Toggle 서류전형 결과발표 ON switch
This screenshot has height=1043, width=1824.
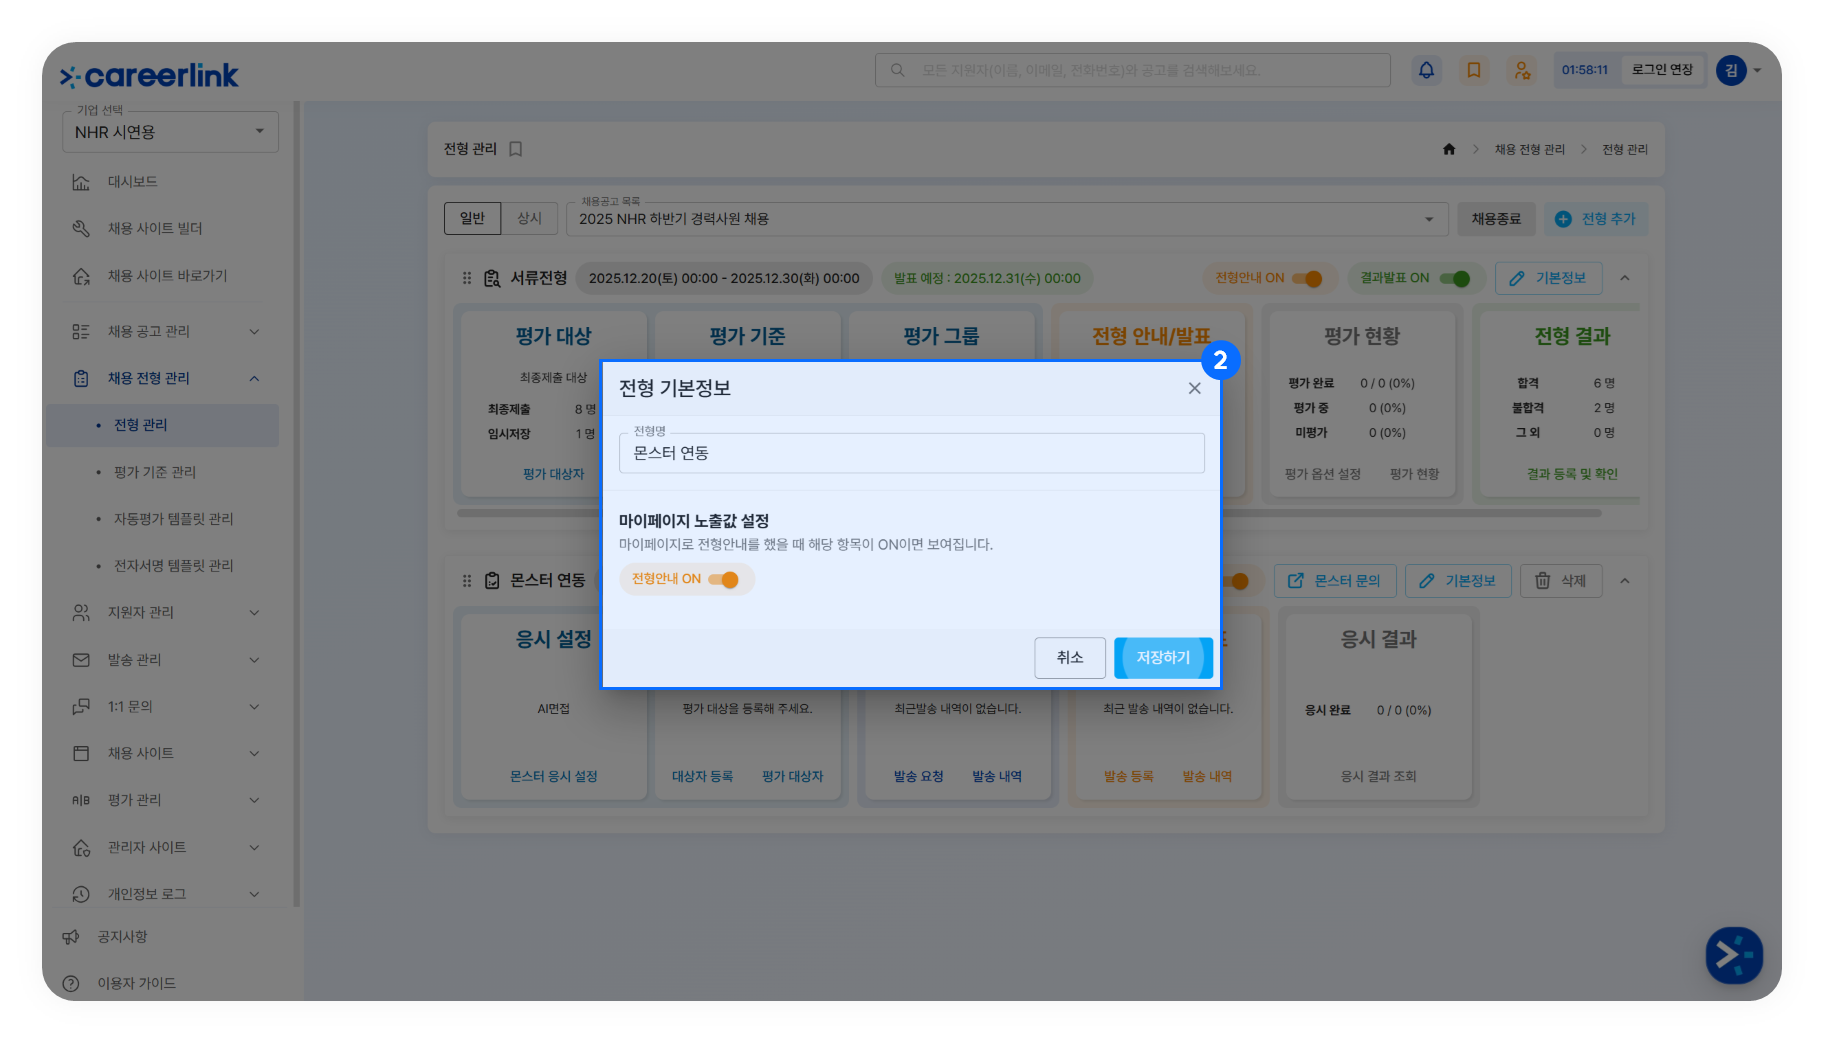pyautogui.click(x=1455, y=278)
